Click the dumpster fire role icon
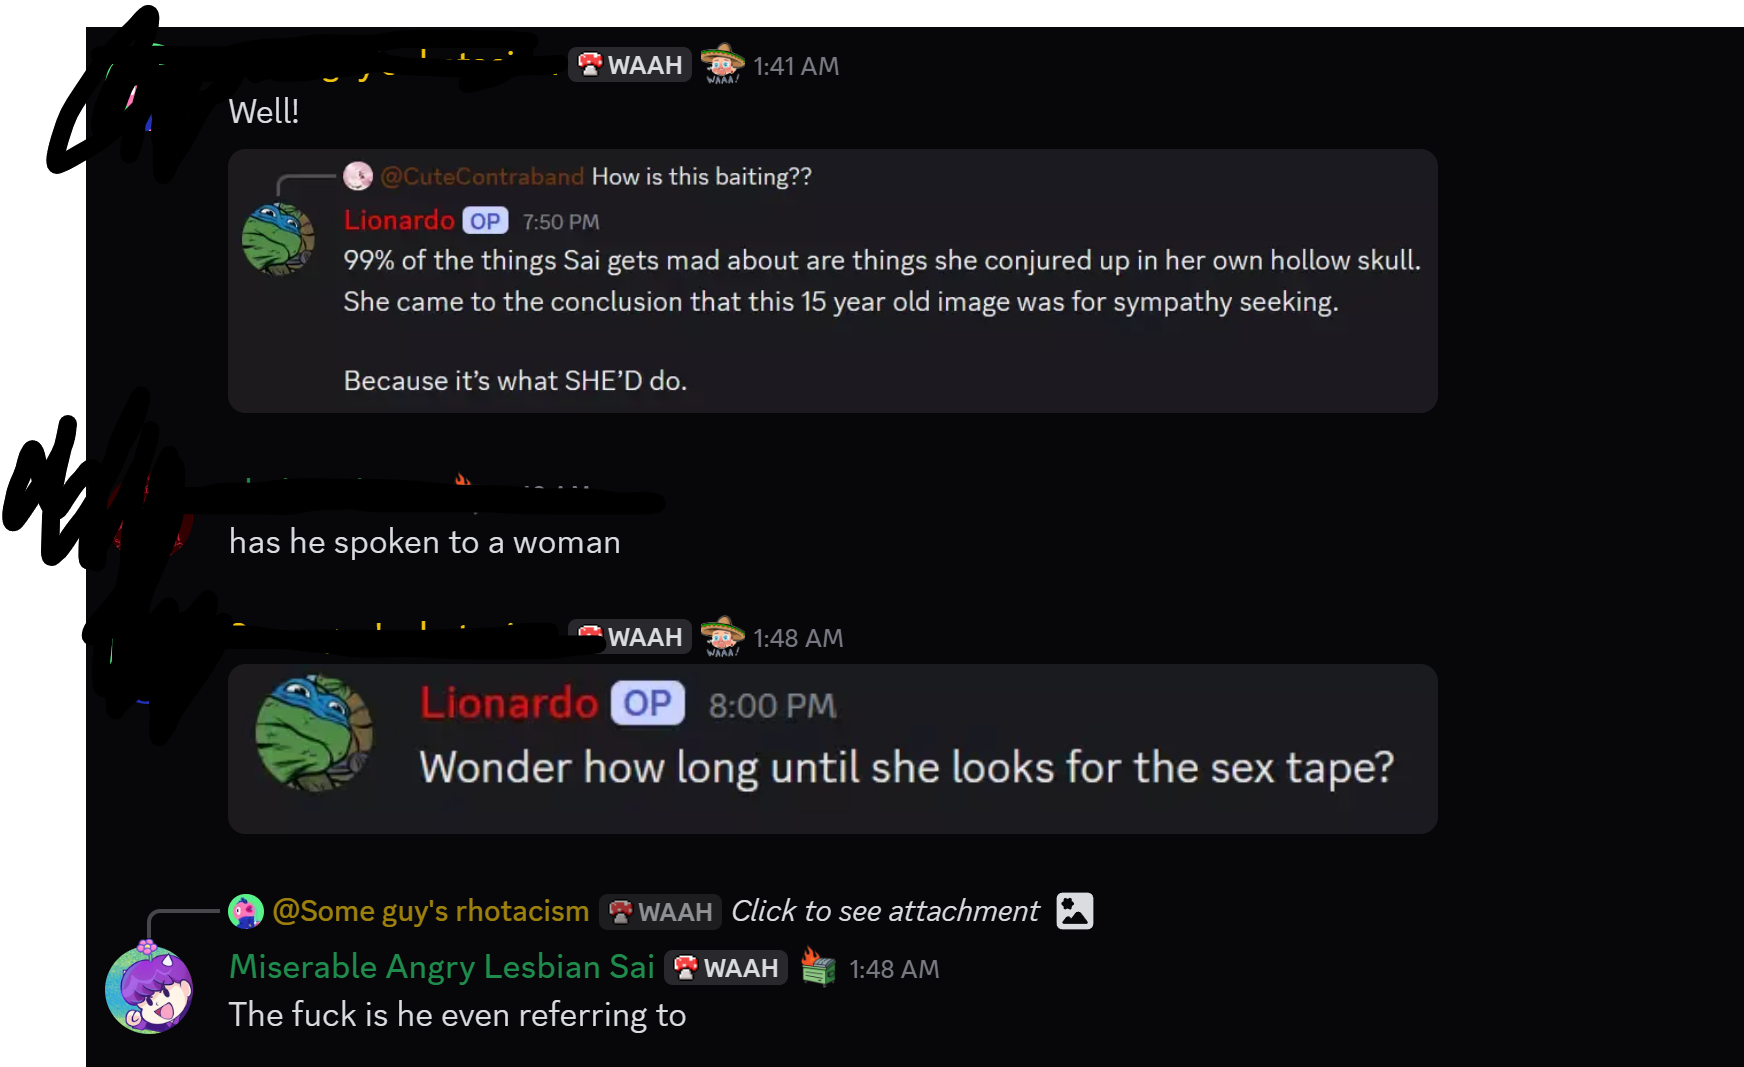 [x=818, y=967]
